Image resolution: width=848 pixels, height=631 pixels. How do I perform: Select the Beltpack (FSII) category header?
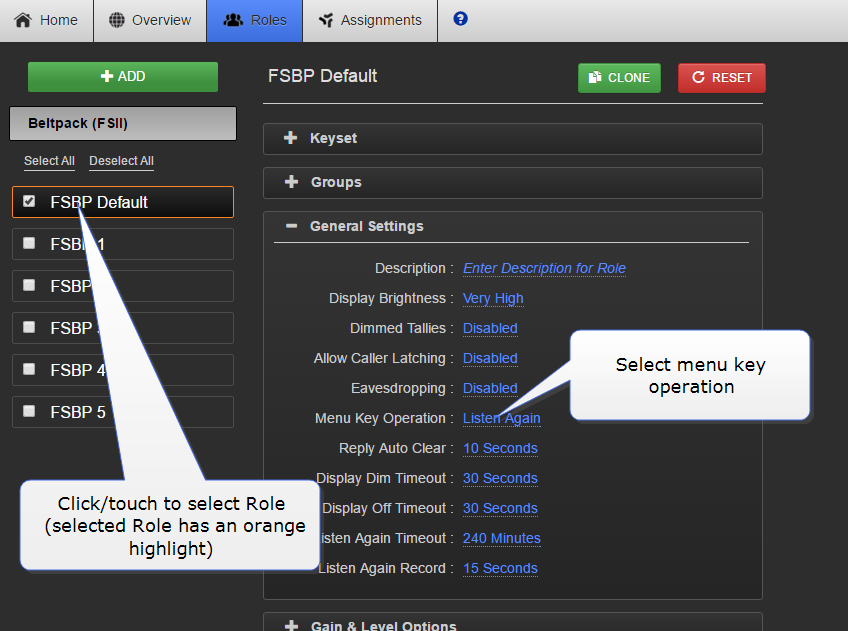coord(123,124)
